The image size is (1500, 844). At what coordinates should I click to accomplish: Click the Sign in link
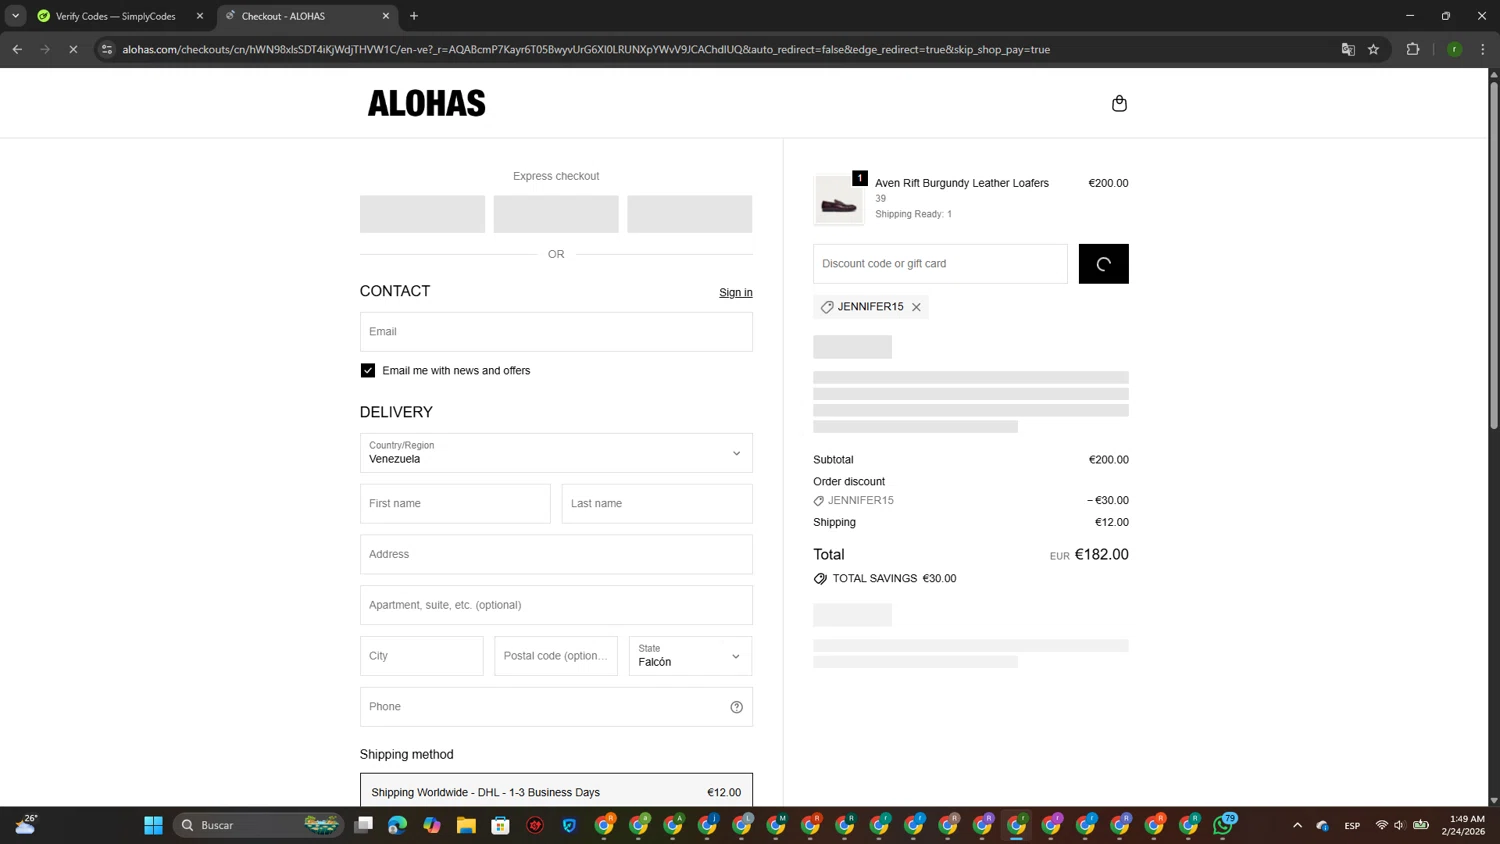pos(736,293)
